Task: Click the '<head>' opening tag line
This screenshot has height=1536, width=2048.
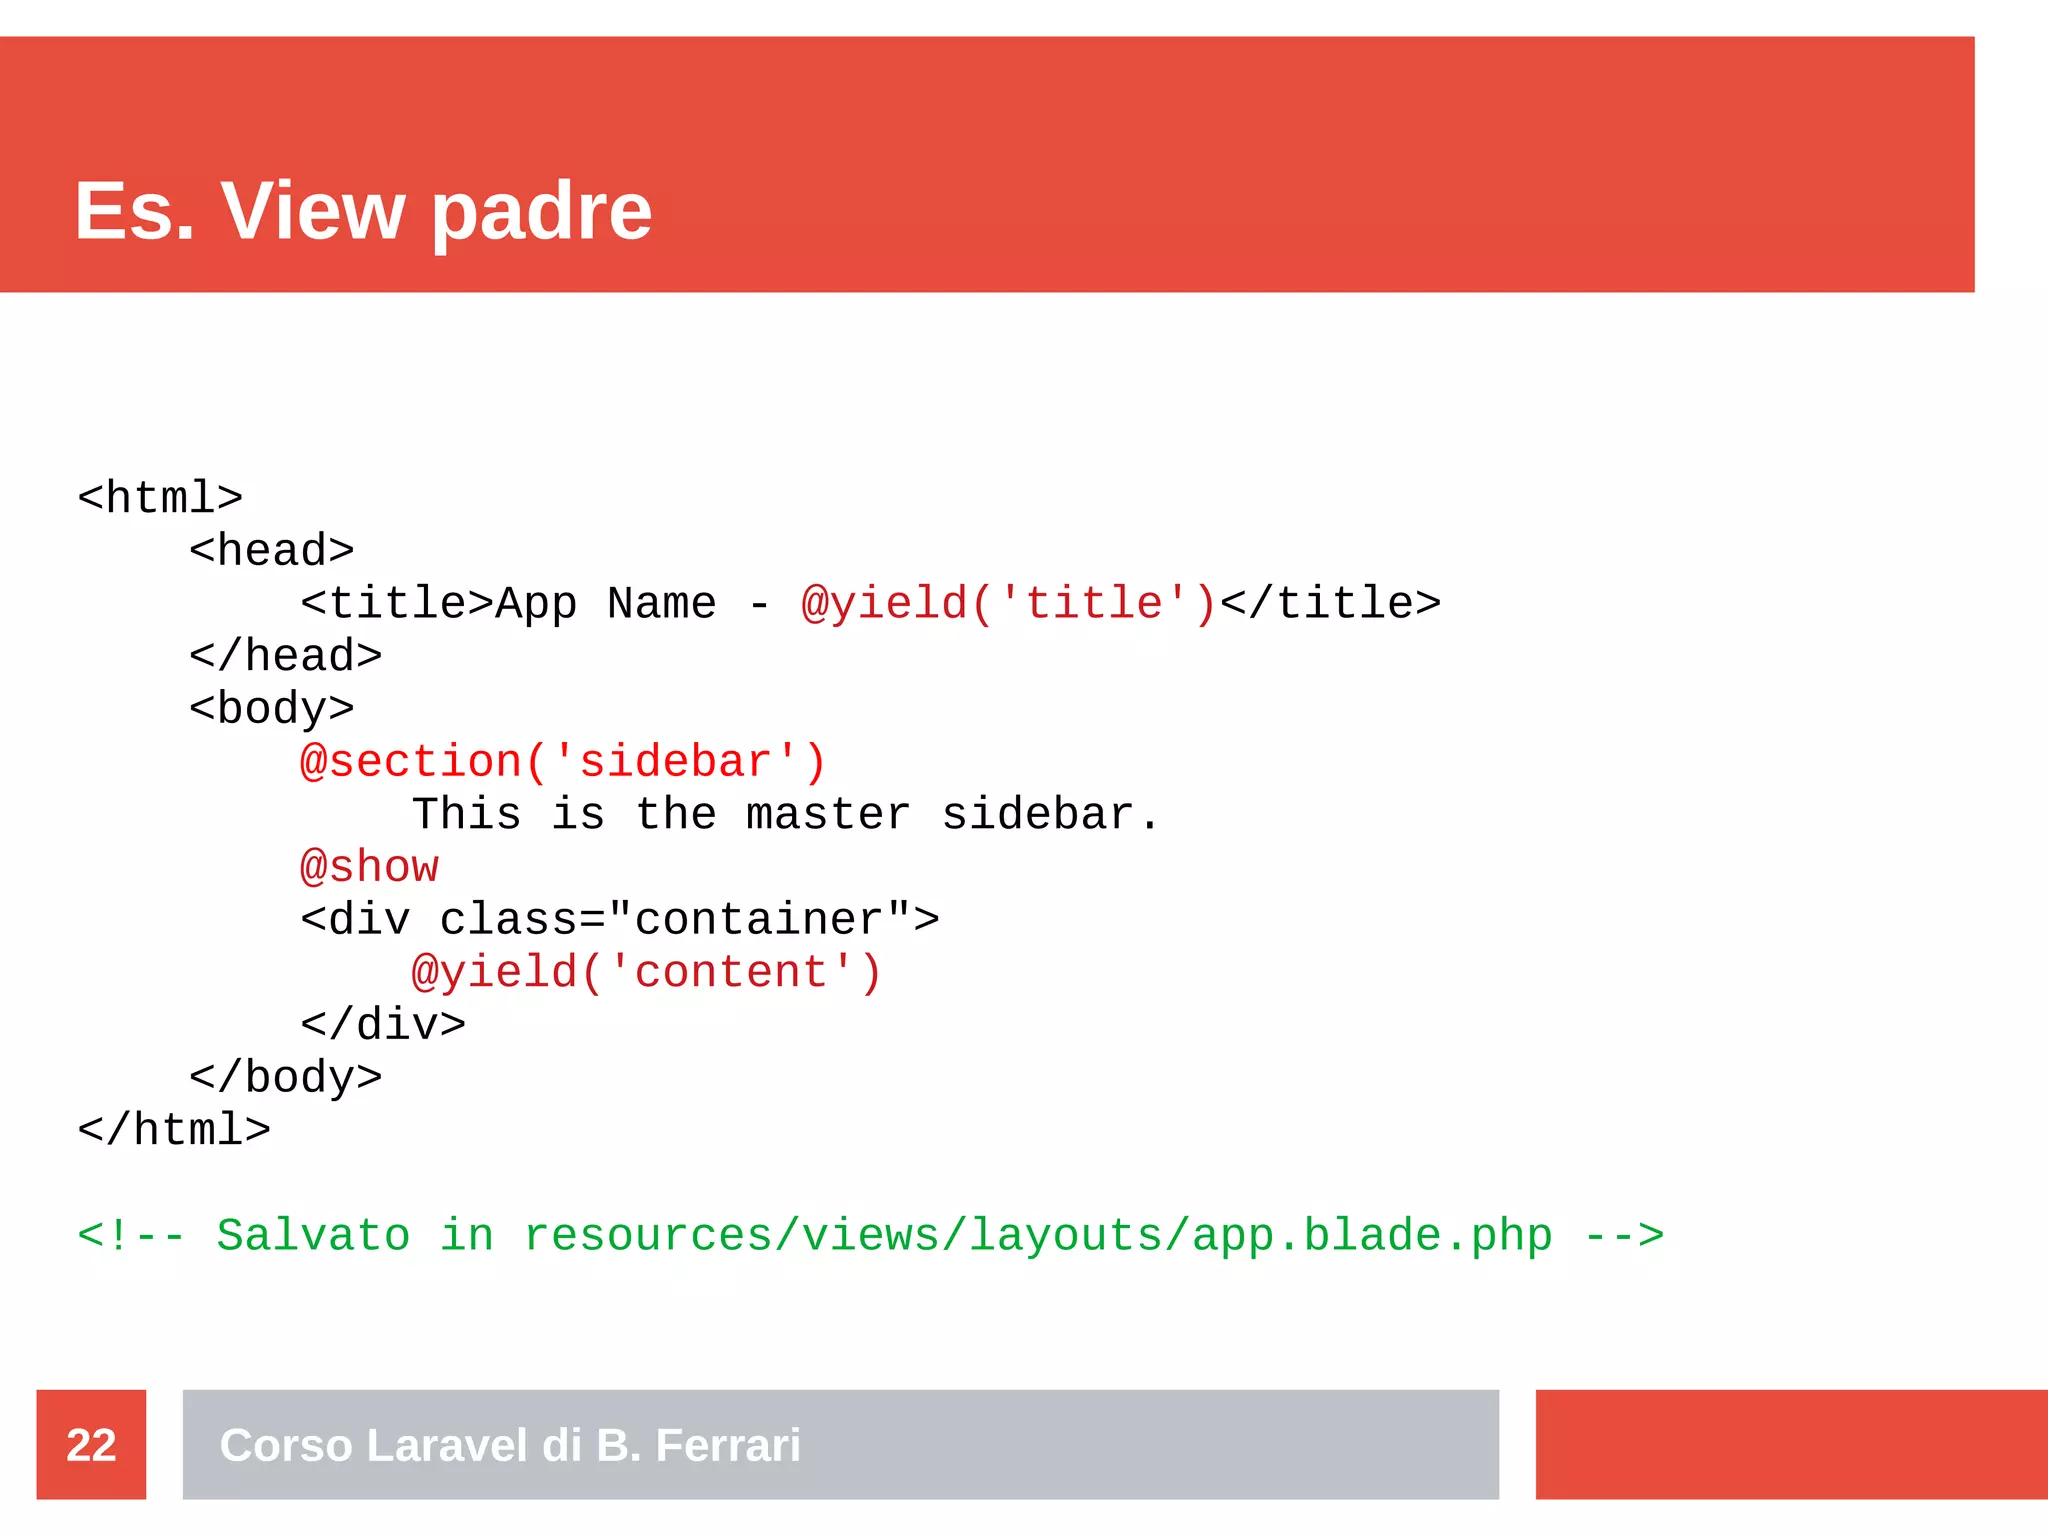Action: [x=272, y=551]
